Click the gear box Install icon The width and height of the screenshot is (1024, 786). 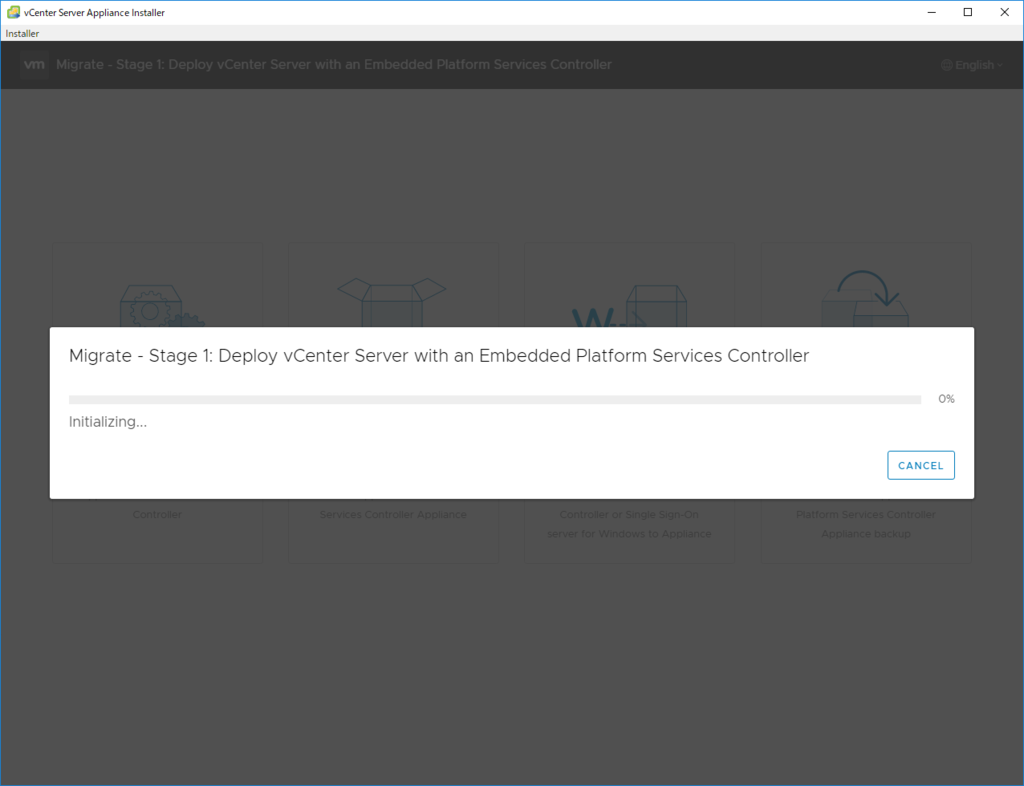point(162,306)
